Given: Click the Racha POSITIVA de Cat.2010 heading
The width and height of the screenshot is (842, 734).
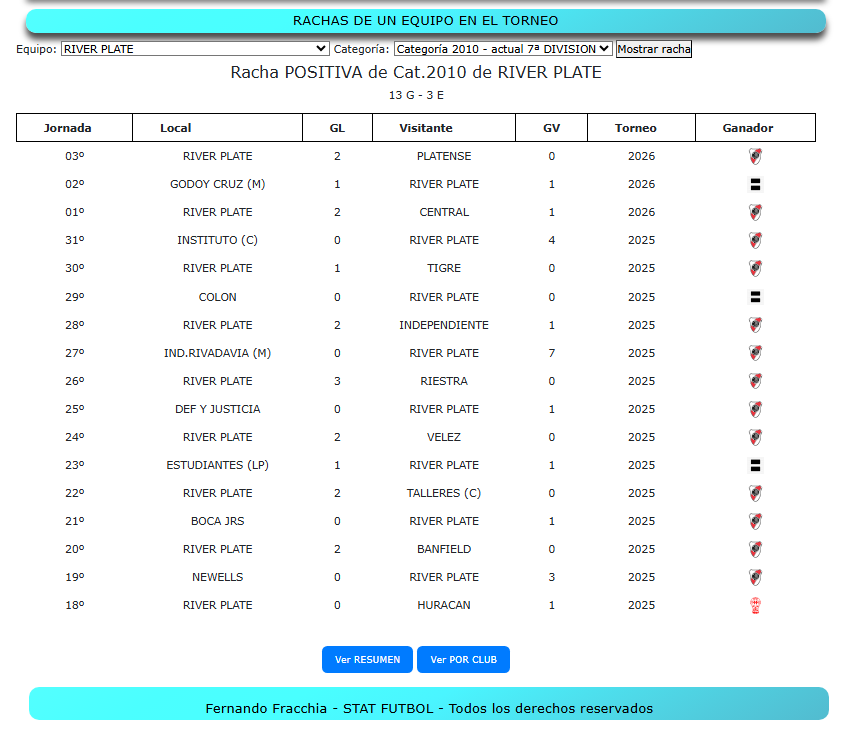Looking at the screenshot, I should coord(416,72).
